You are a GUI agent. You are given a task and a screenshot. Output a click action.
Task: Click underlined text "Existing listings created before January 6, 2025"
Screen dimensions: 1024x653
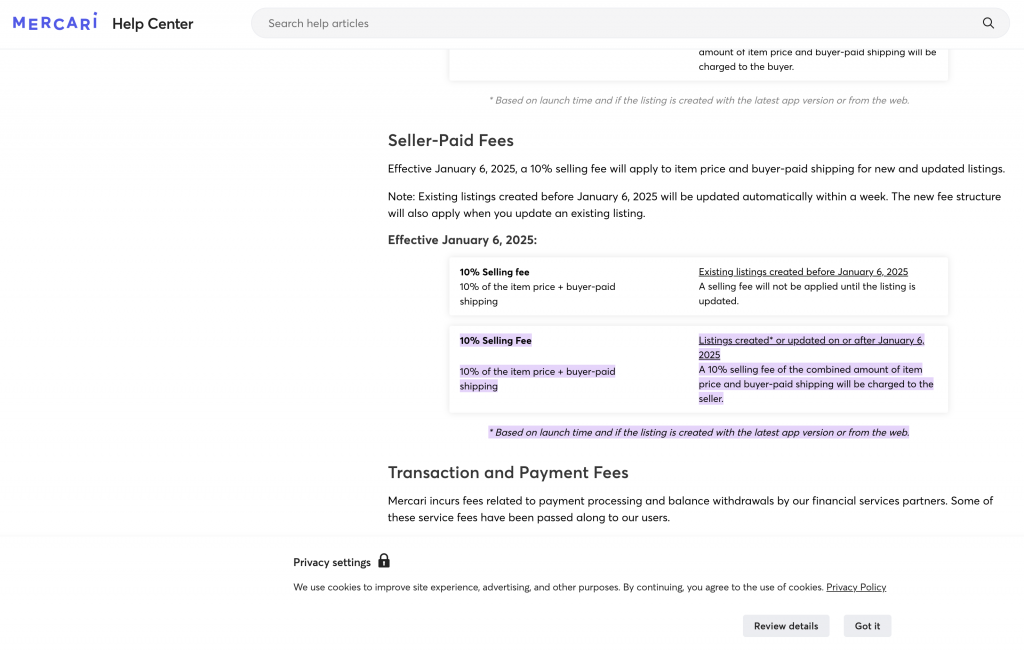[x=803, y=272]
